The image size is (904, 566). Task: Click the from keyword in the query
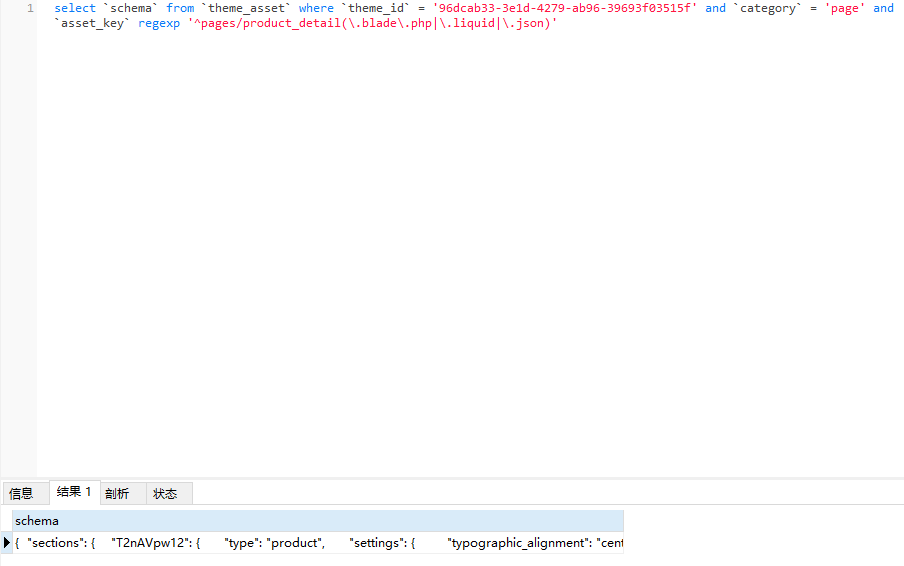(x=180, y=8)
